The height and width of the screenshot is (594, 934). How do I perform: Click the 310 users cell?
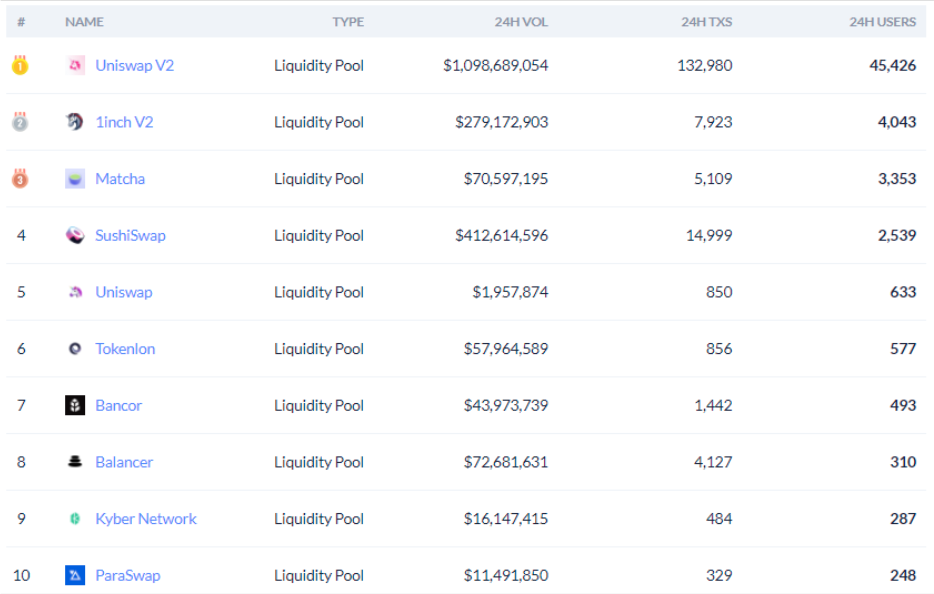(x=903, y=462)
